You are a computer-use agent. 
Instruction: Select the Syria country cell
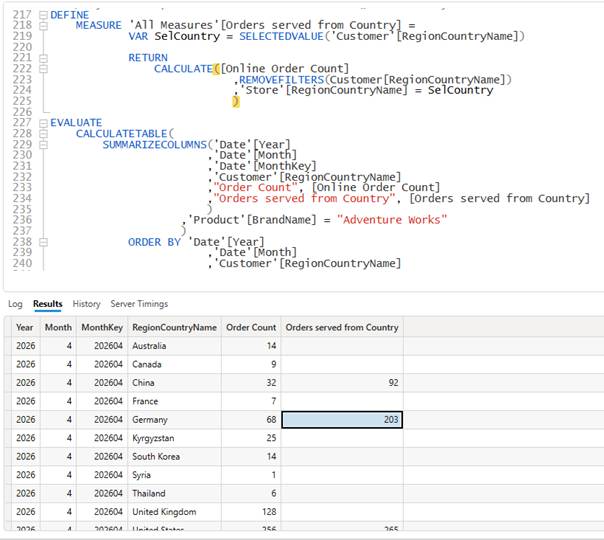pyautogui.click(x=174, y=475)
